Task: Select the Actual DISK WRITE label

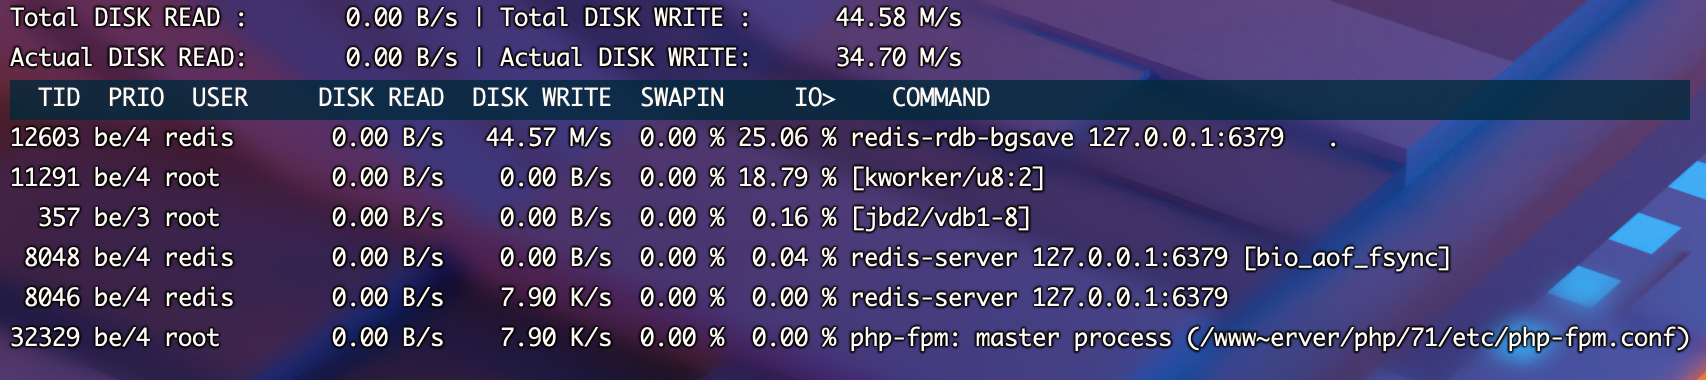Action: pyautogui.click(x=626, y=58)
